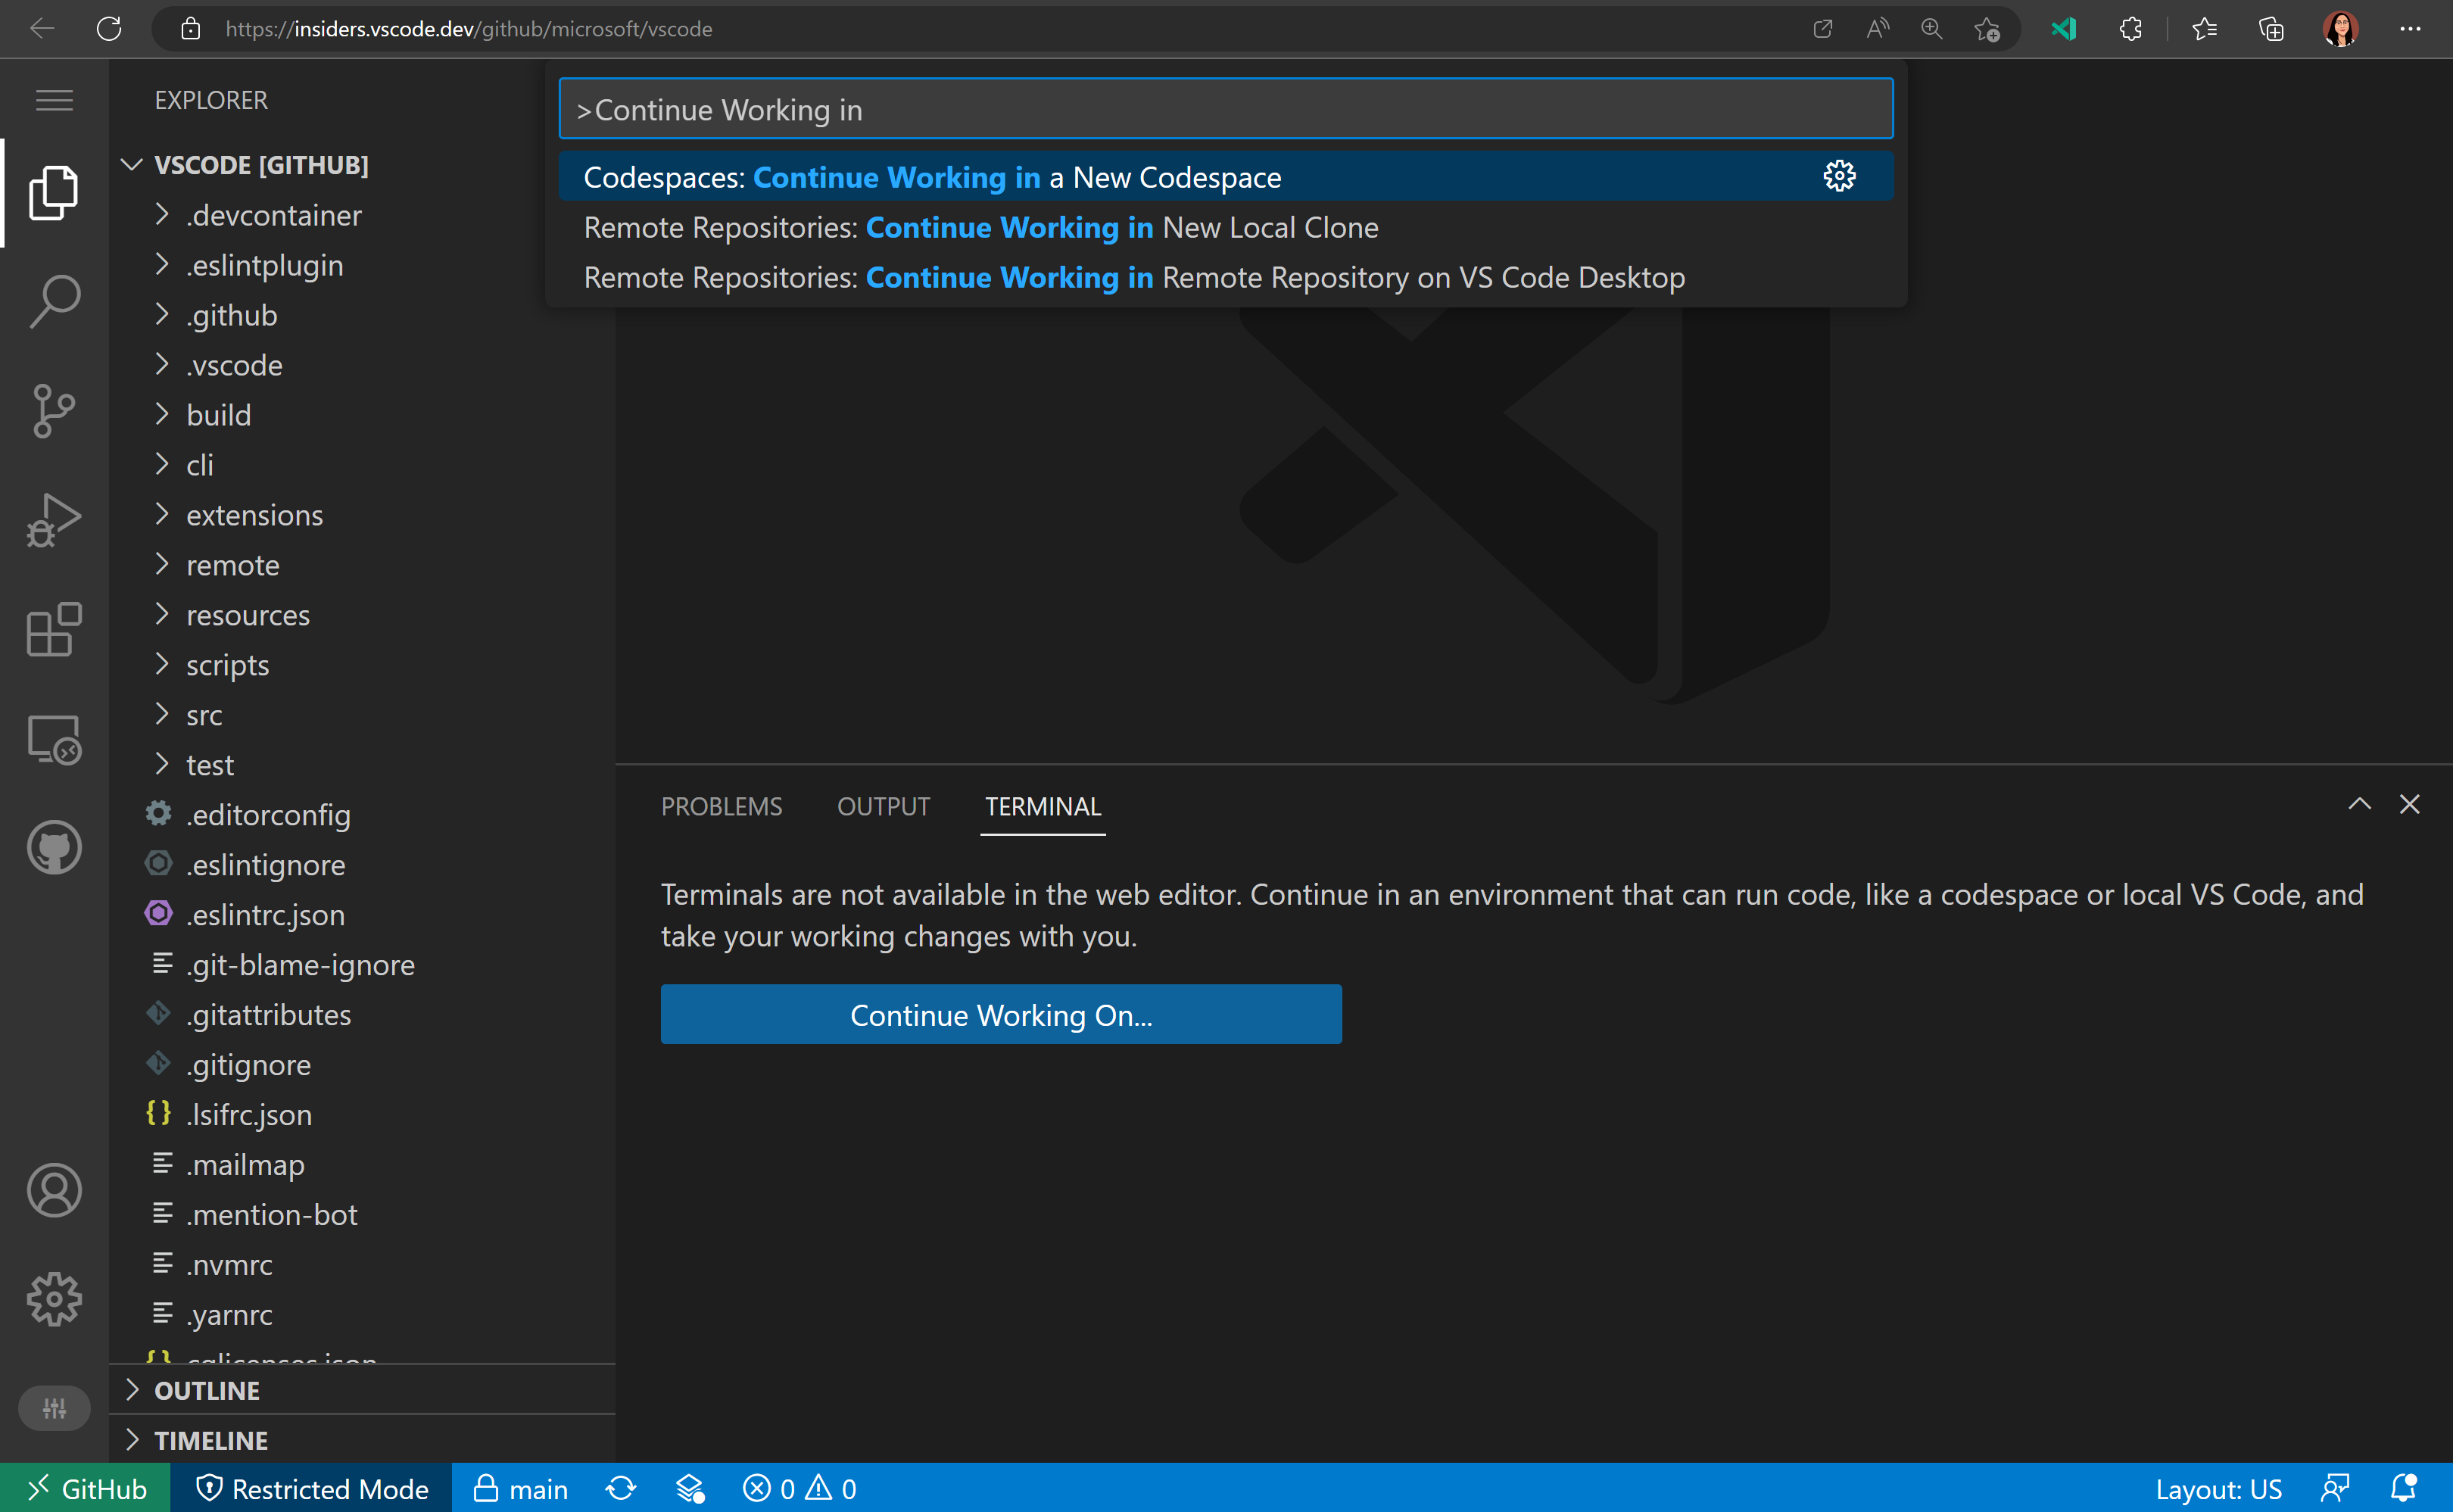
Task: Open the Search view
Action: point(54,301)
